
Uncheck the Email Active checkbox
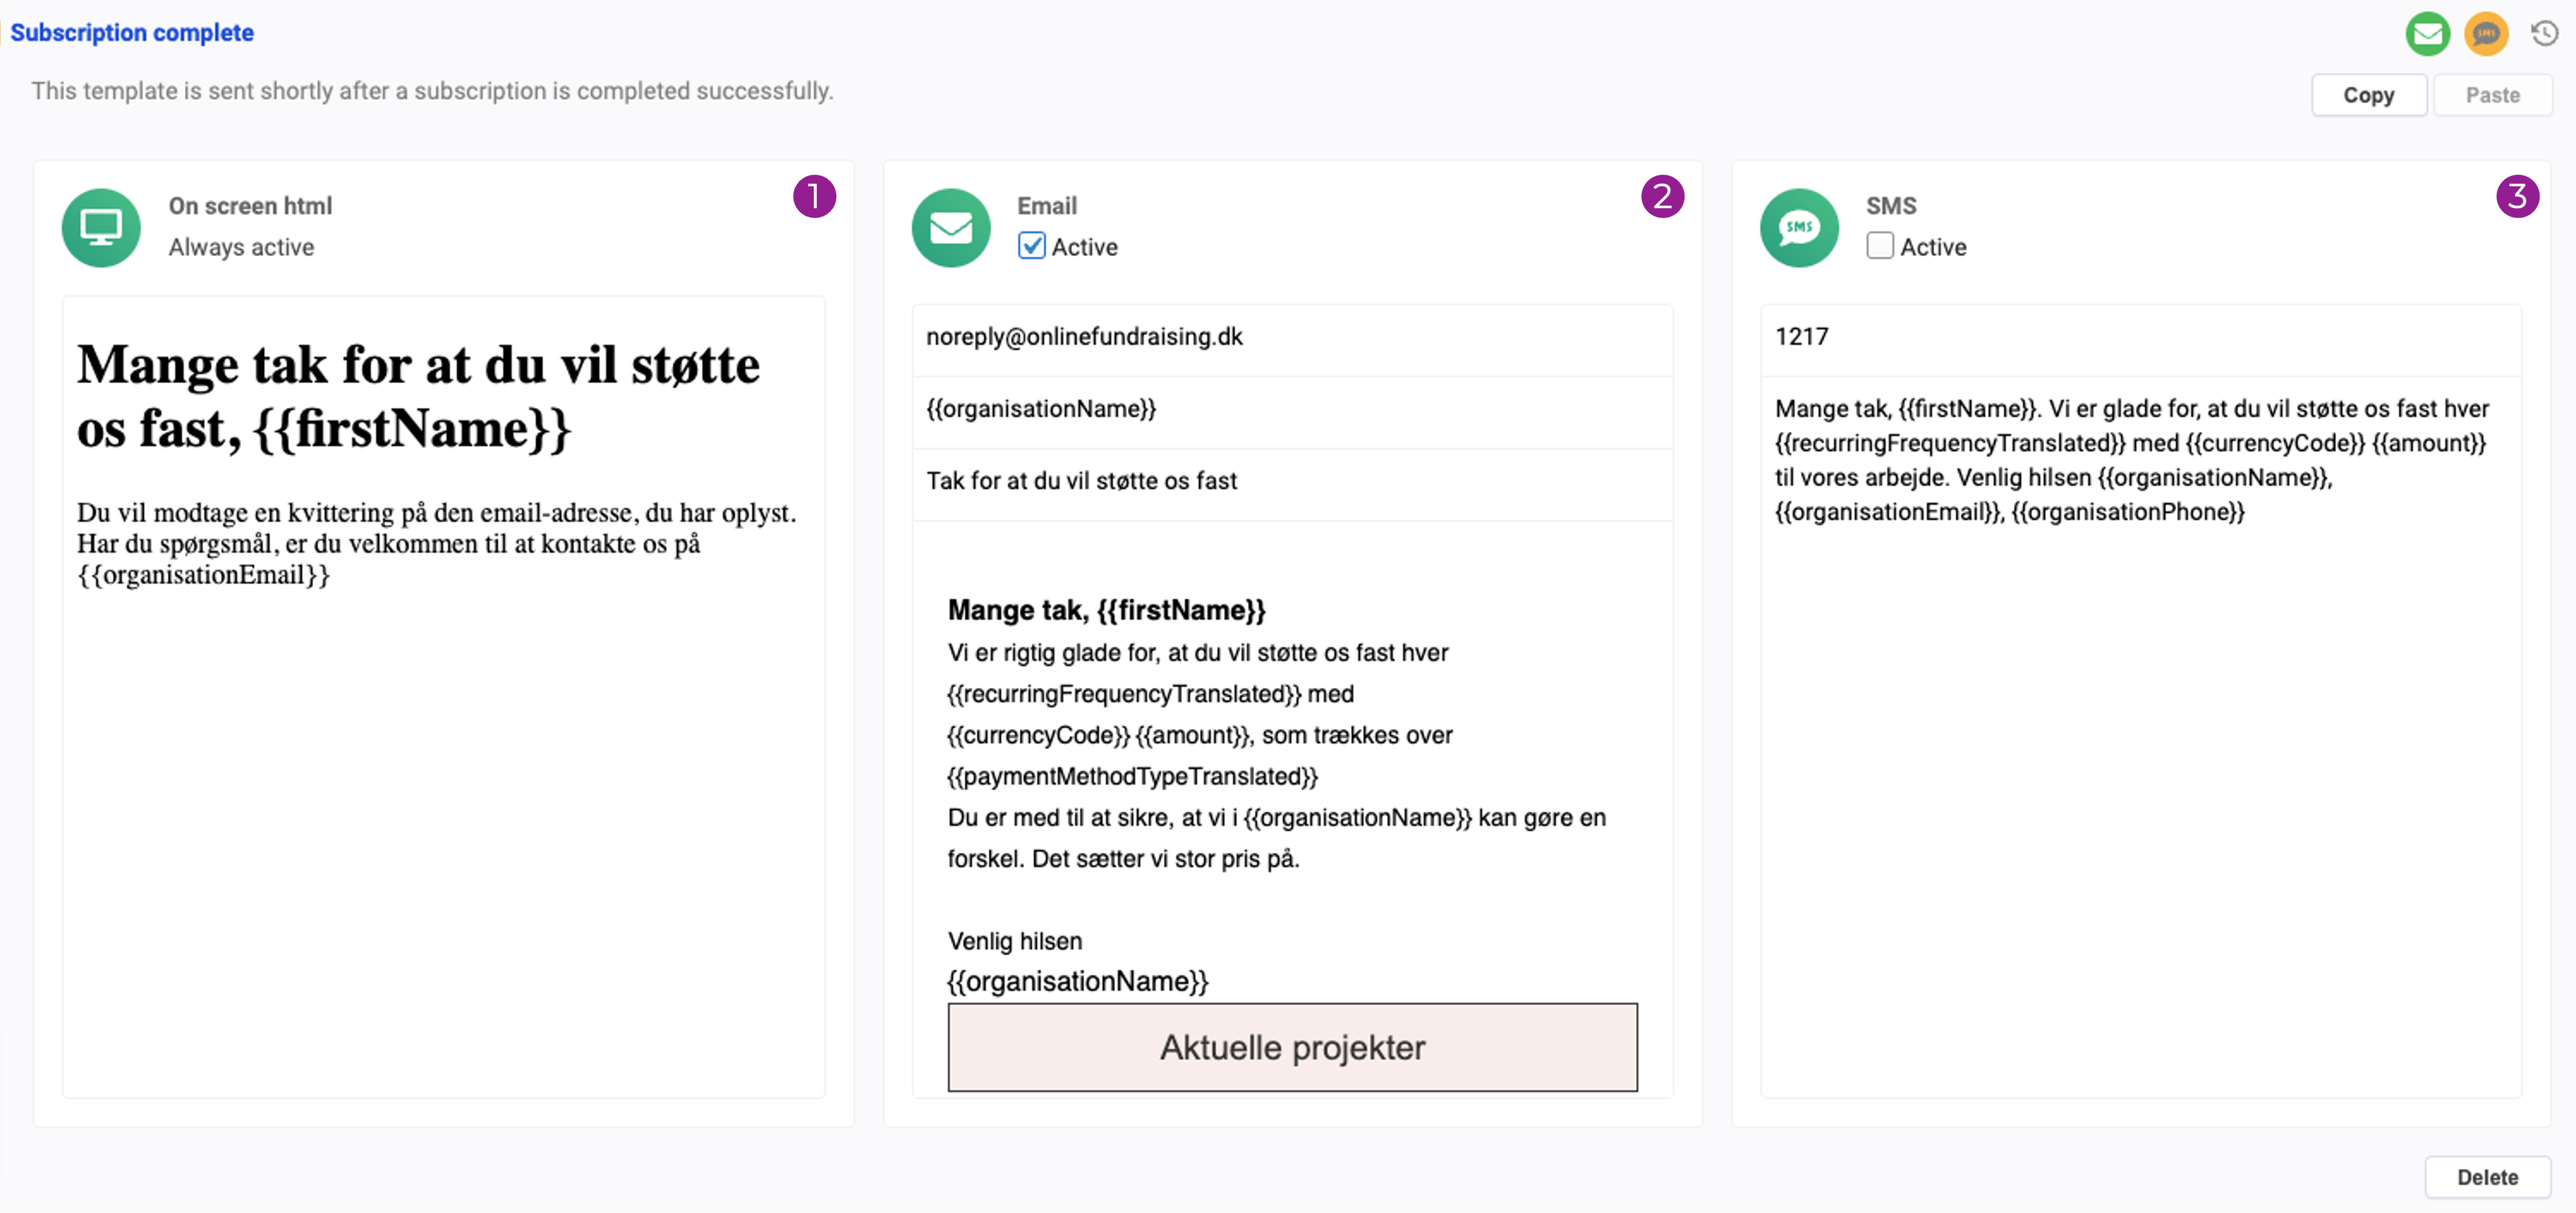(x=1031, y=246)
